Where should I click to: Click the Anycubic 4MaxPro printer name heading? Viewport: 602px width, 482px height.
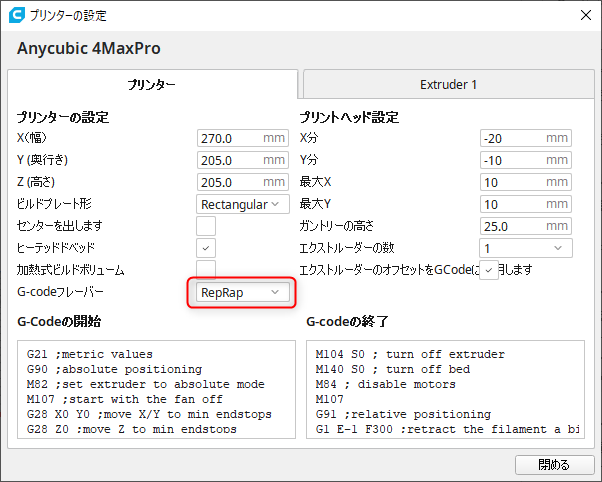pyautogui.click(x=89, y=48)
